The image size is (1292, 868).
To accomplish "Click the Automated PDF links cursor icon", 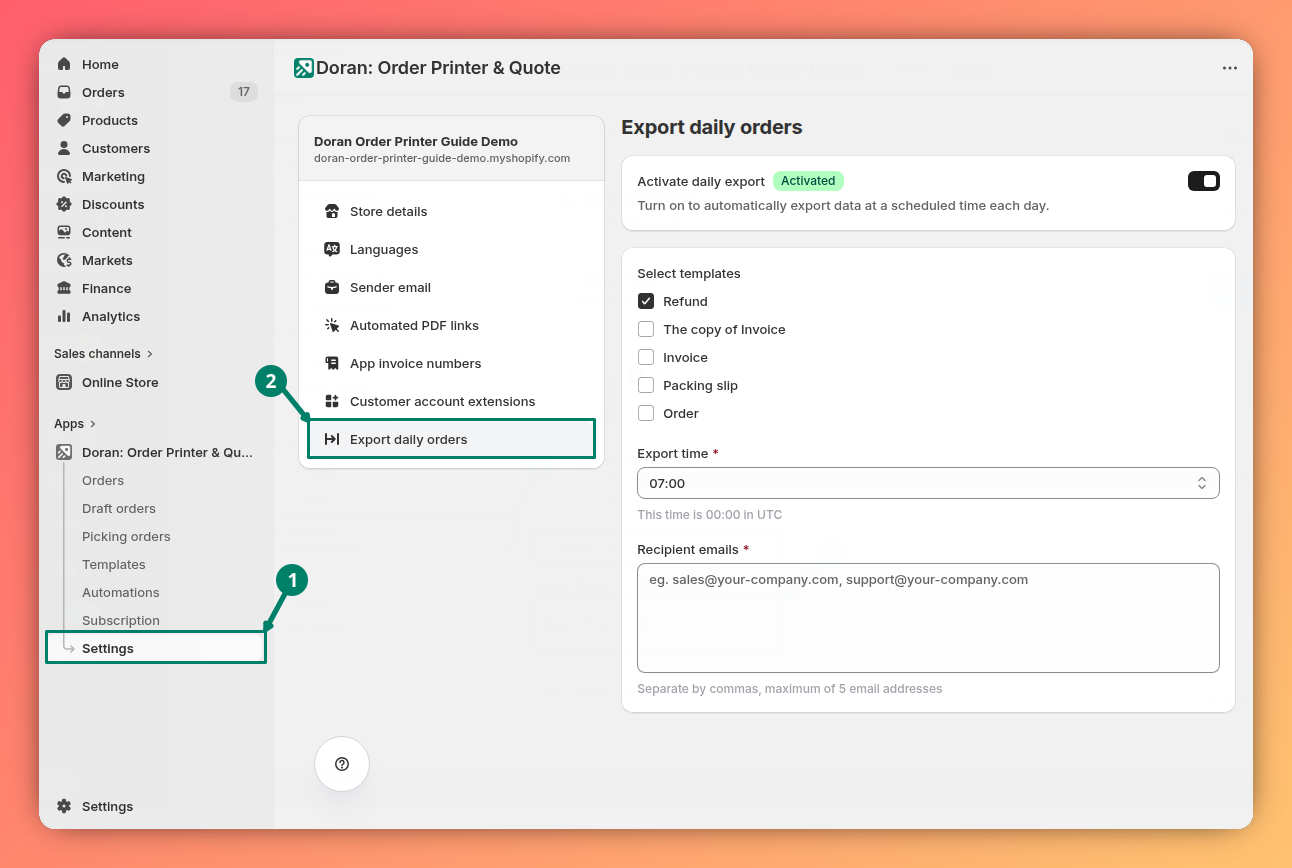I will pos(332,325).
